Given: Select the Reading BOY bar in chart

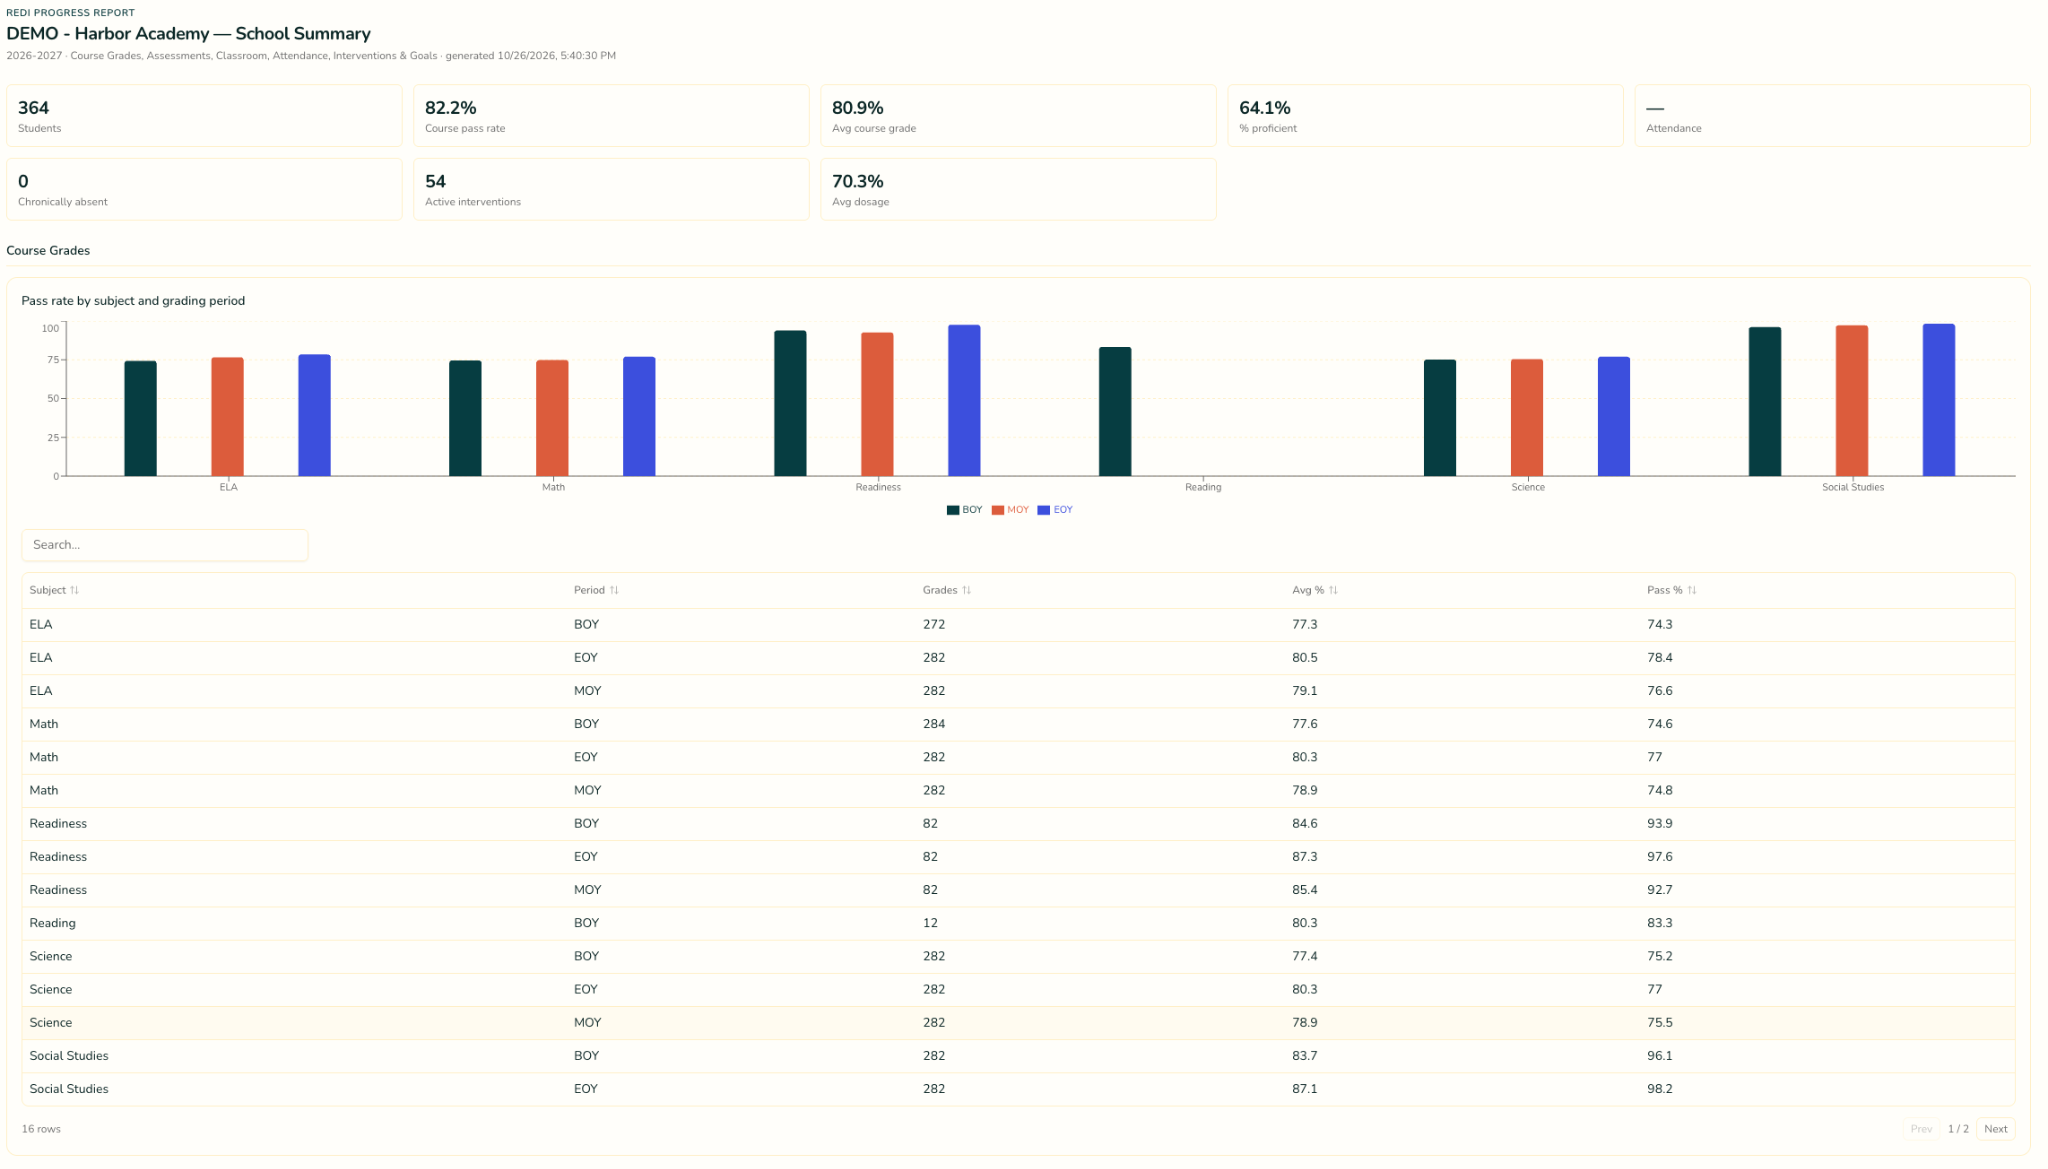Looking at the screenshot, I should pos(1115,411).
